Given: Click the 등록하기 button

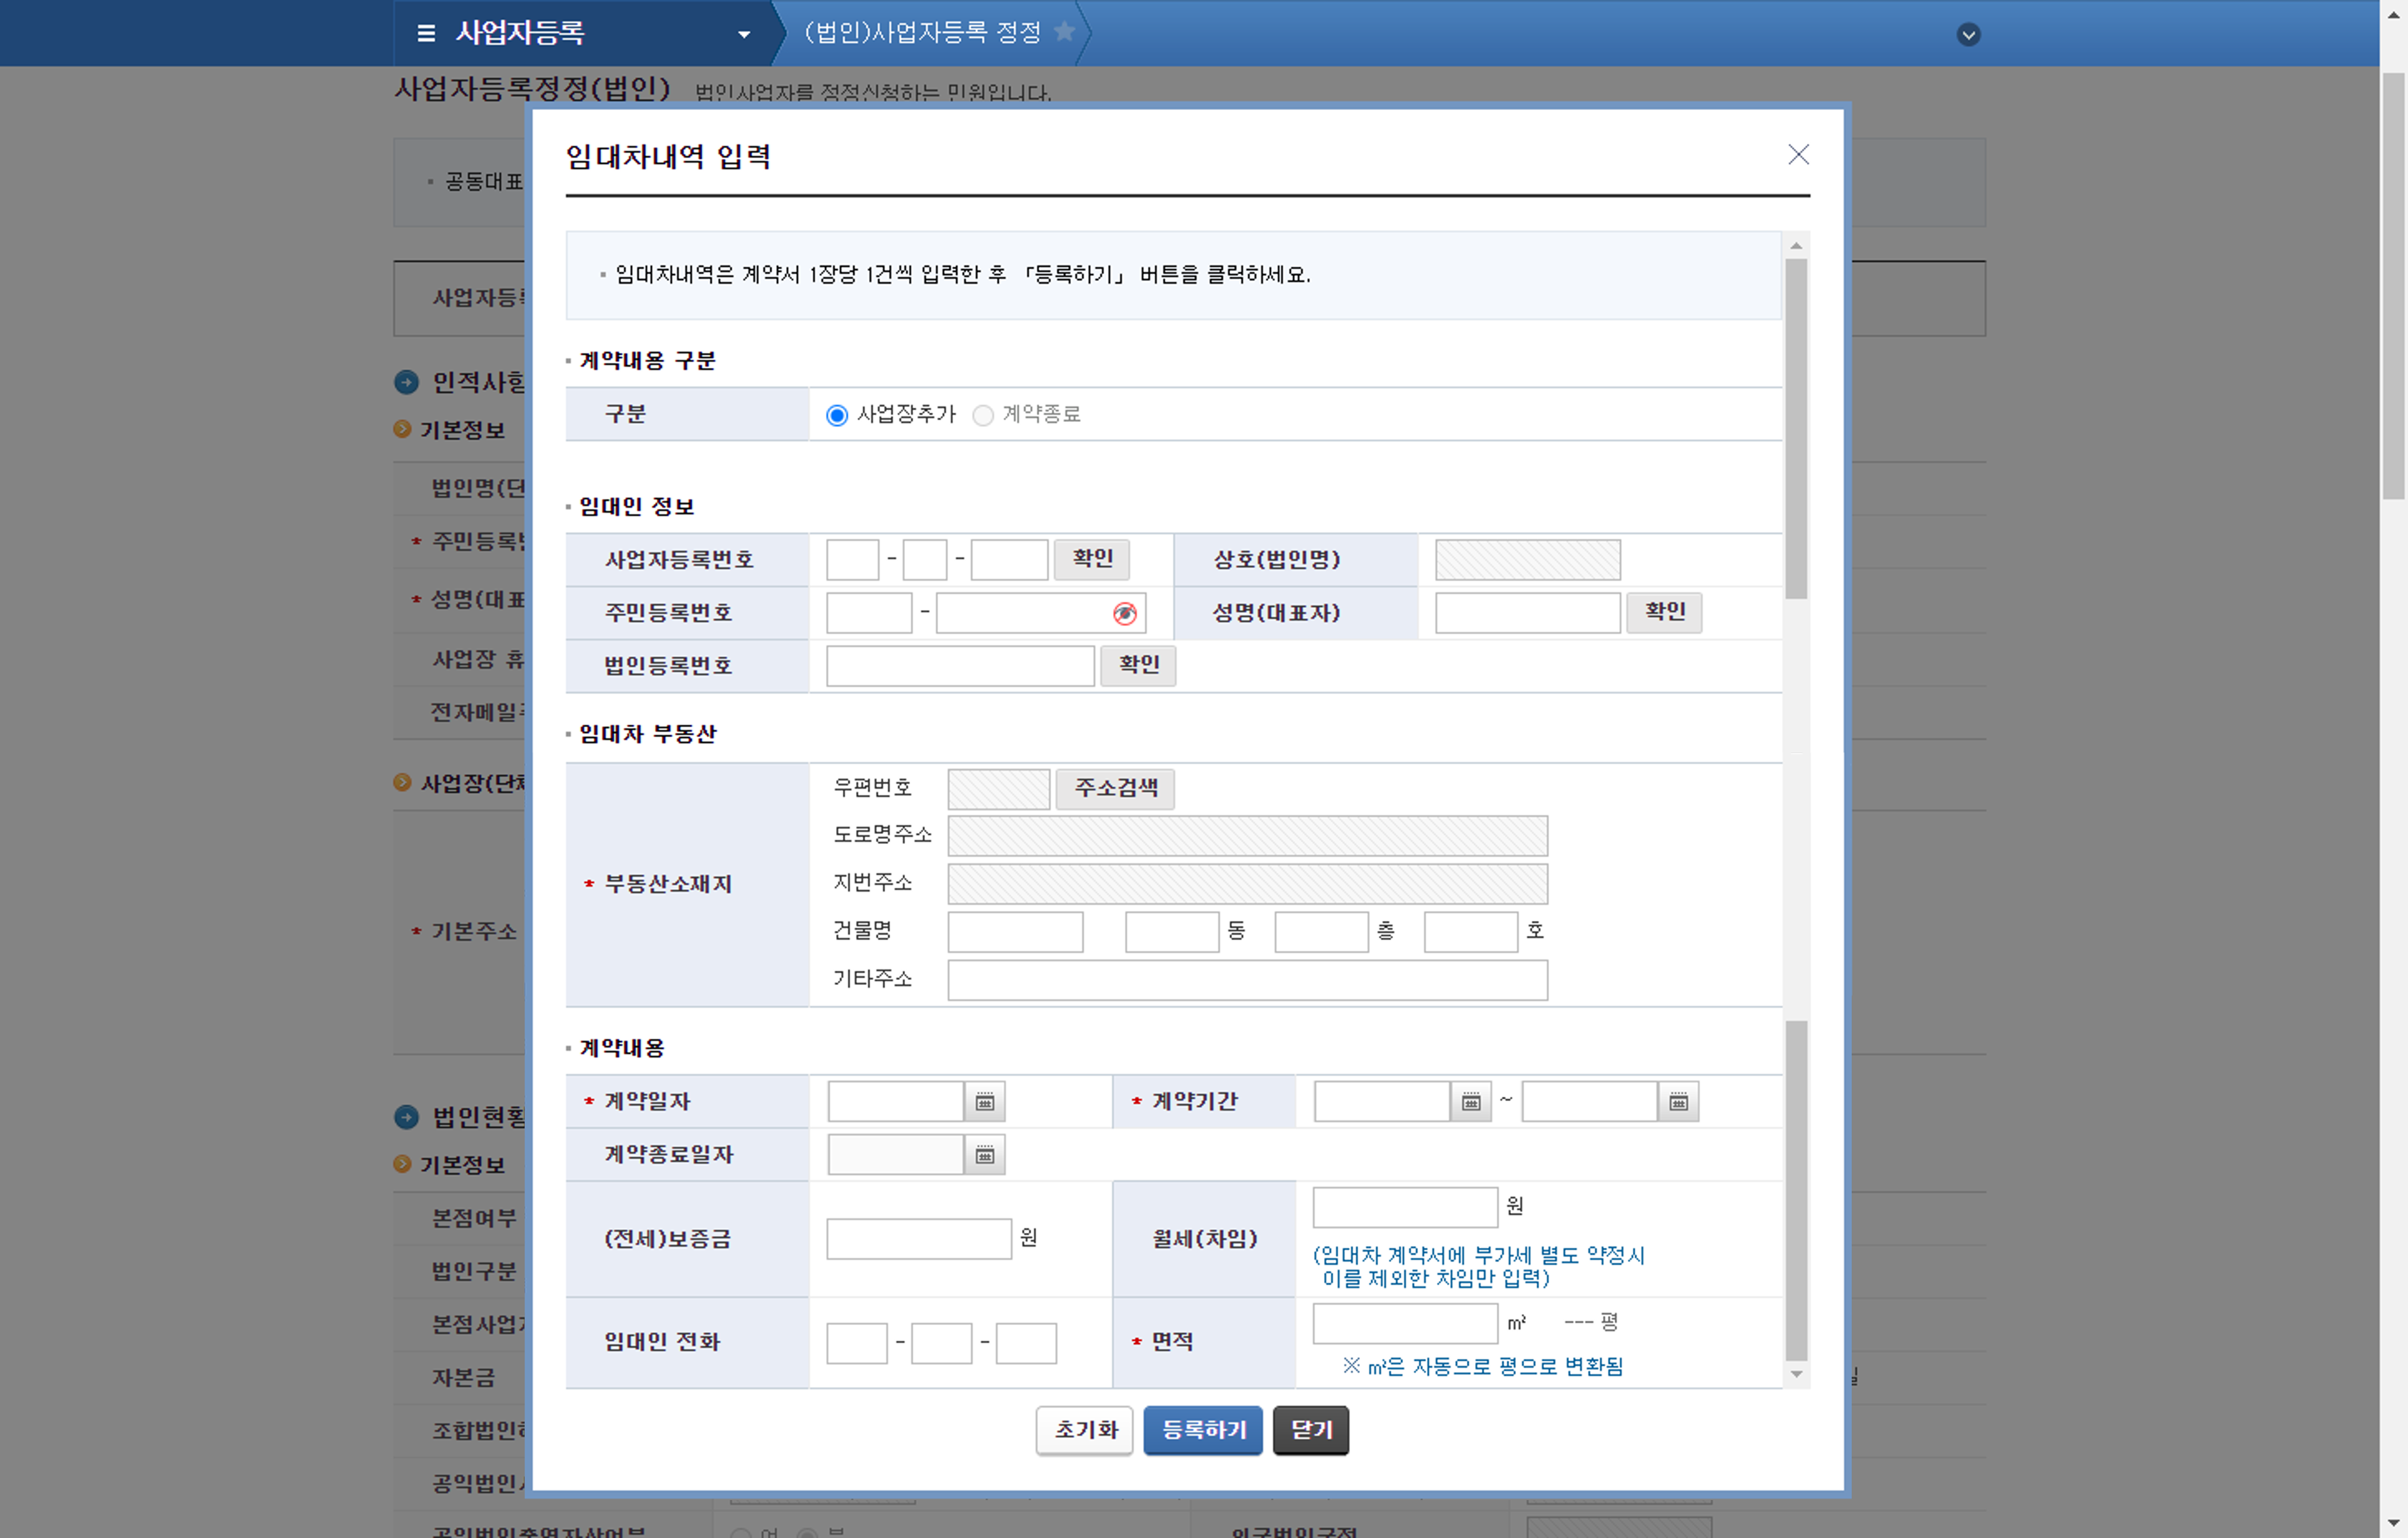Looking at the screenshot, I should [x=1202, y=1430].
